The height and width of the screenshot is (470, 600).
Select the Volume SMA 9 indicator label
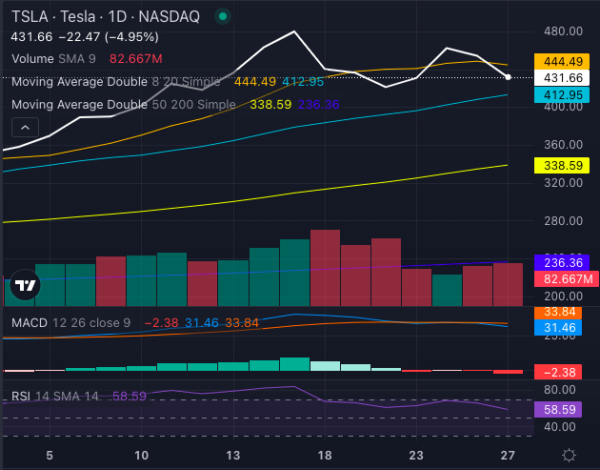[x=54, y=59]
